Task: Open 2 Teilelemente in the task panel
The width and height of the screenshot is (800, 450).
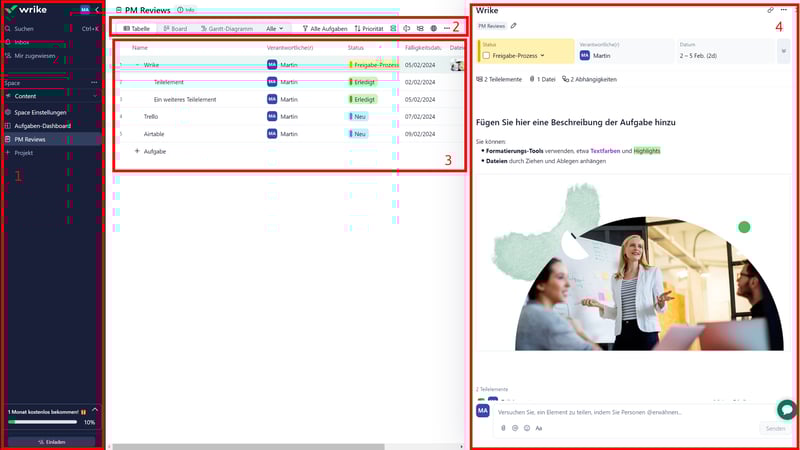Action: point(499,80)
